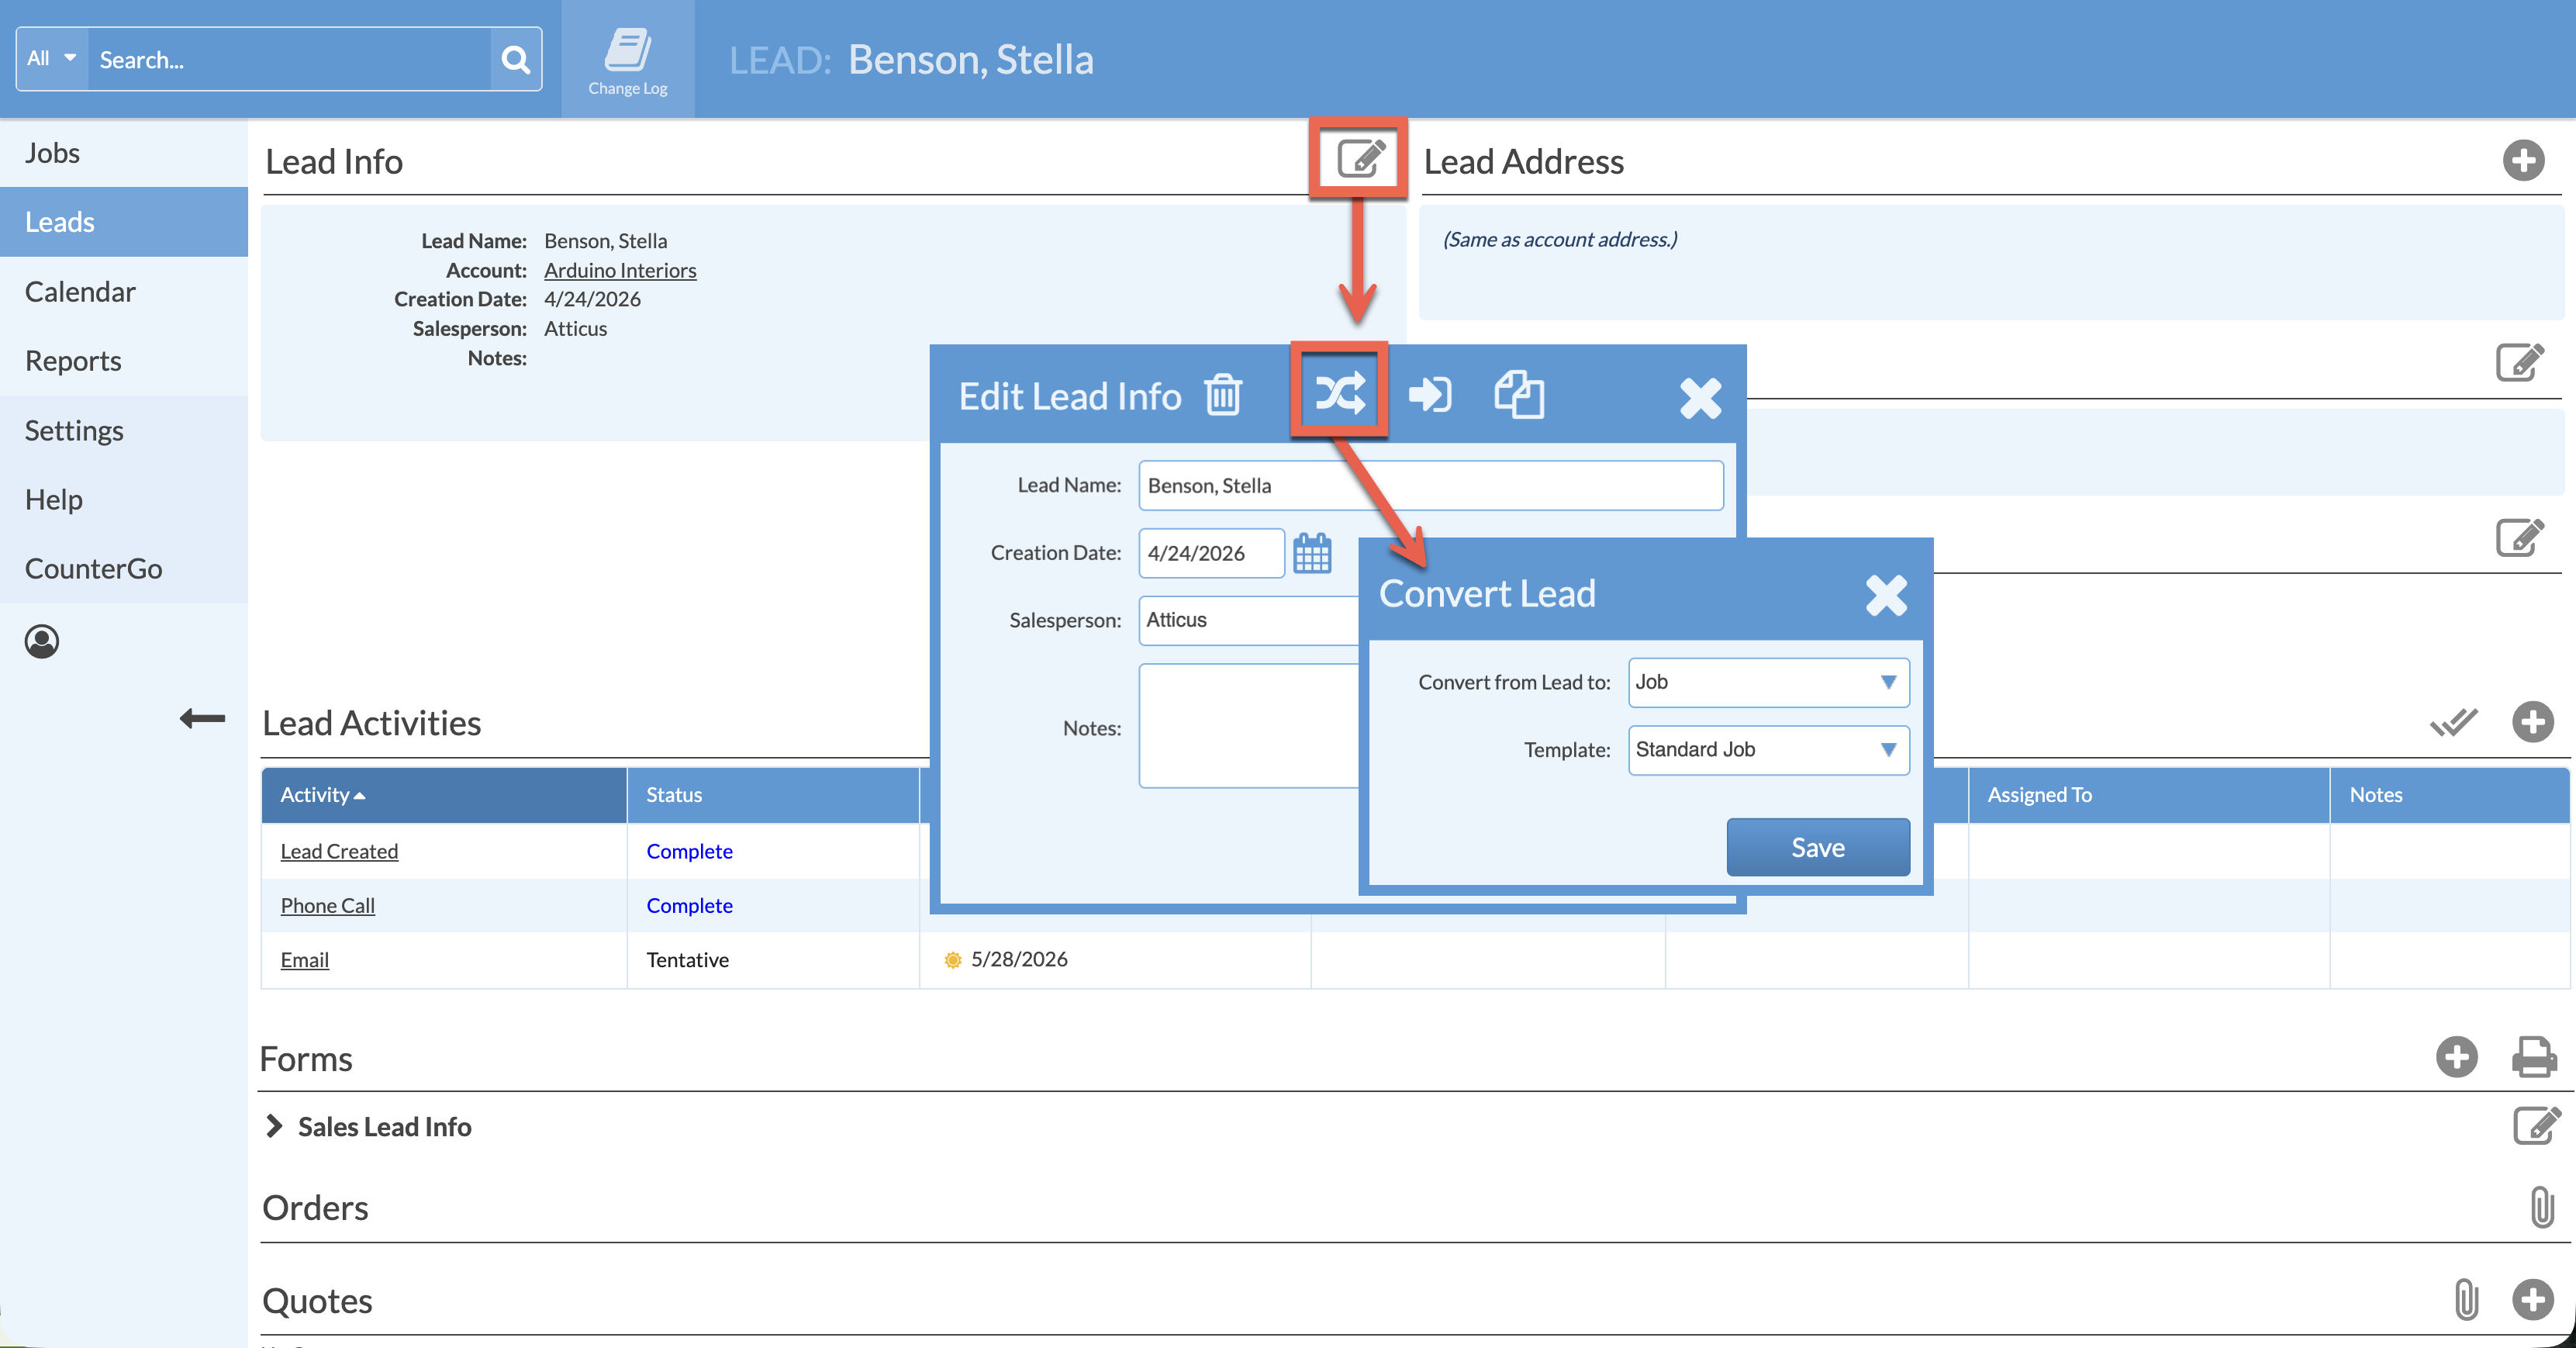Open the date picker calendar icon

pos(1312,552)
